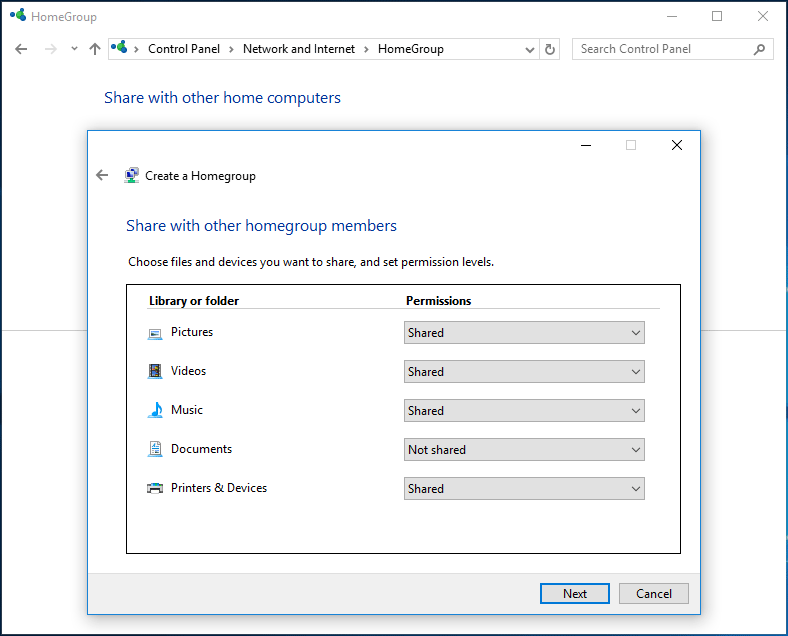Click the Next button
The image size is (788, 636).
[575, 593]
